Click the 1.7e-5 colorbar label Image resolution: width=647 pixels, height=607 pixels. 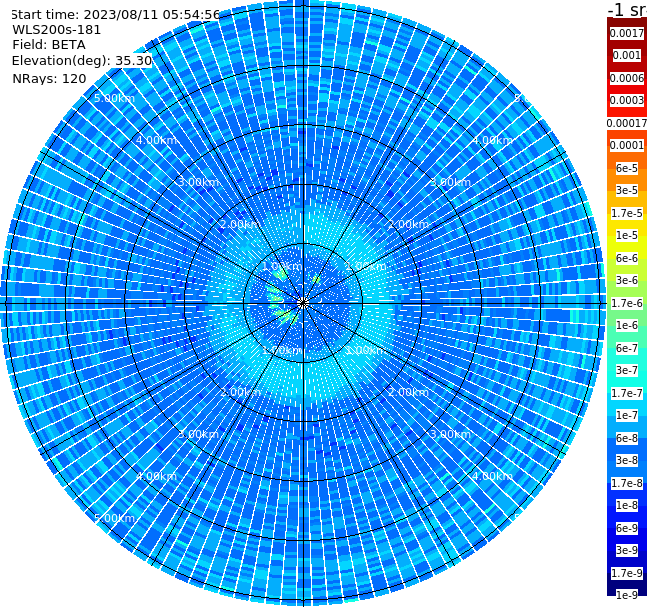pos(627,213)
